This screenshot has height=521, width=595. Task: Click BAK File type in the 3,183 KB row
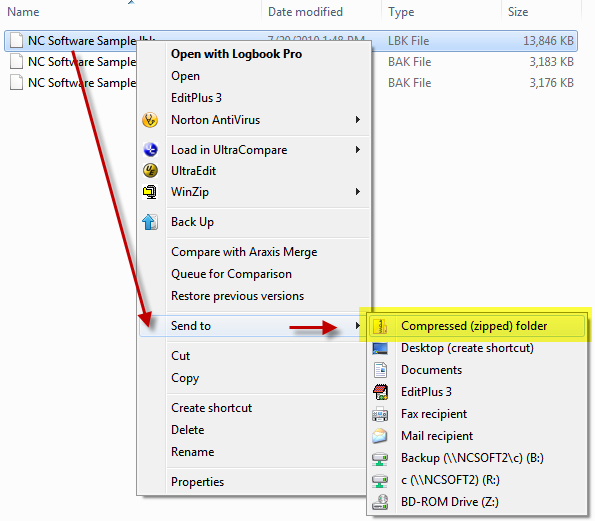point(409,61)
